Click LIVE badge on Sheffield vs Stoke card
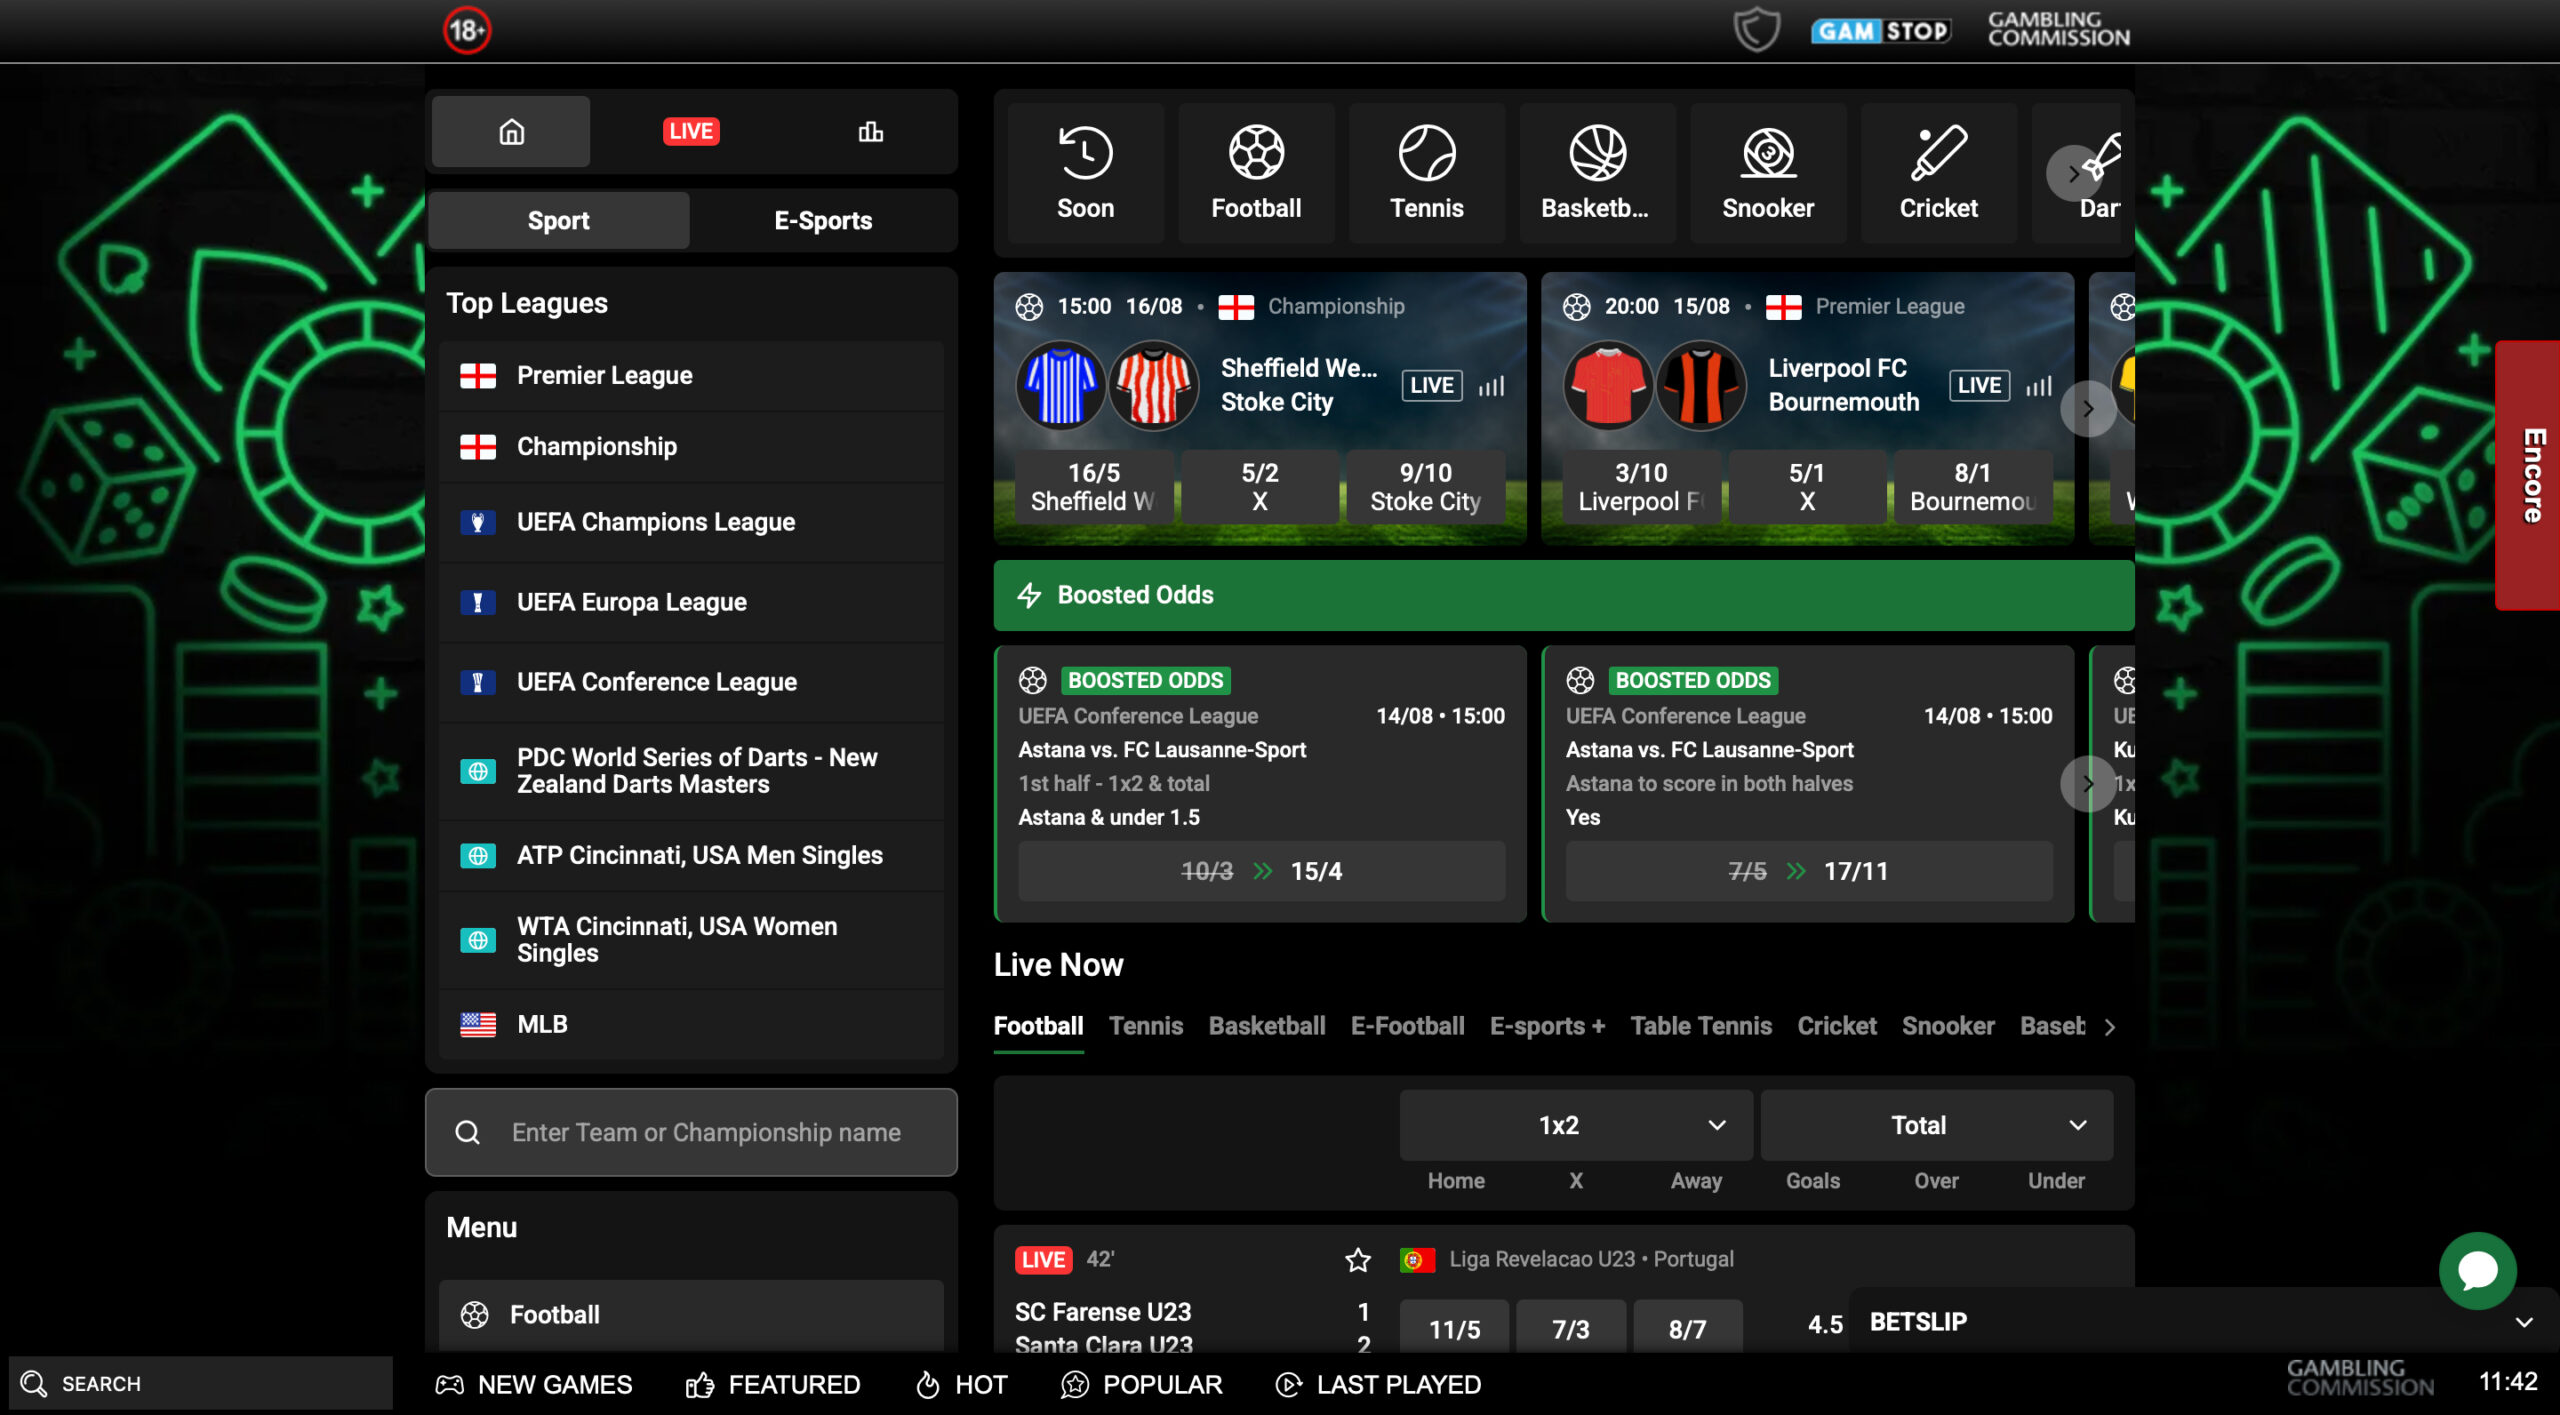 coord(1432,386)
